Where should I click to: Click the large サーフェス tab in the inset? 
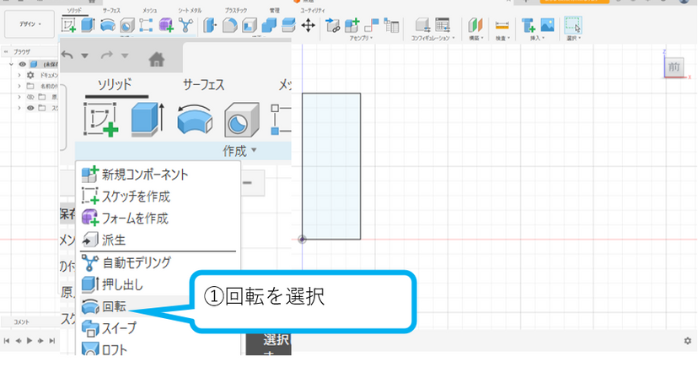203,85
